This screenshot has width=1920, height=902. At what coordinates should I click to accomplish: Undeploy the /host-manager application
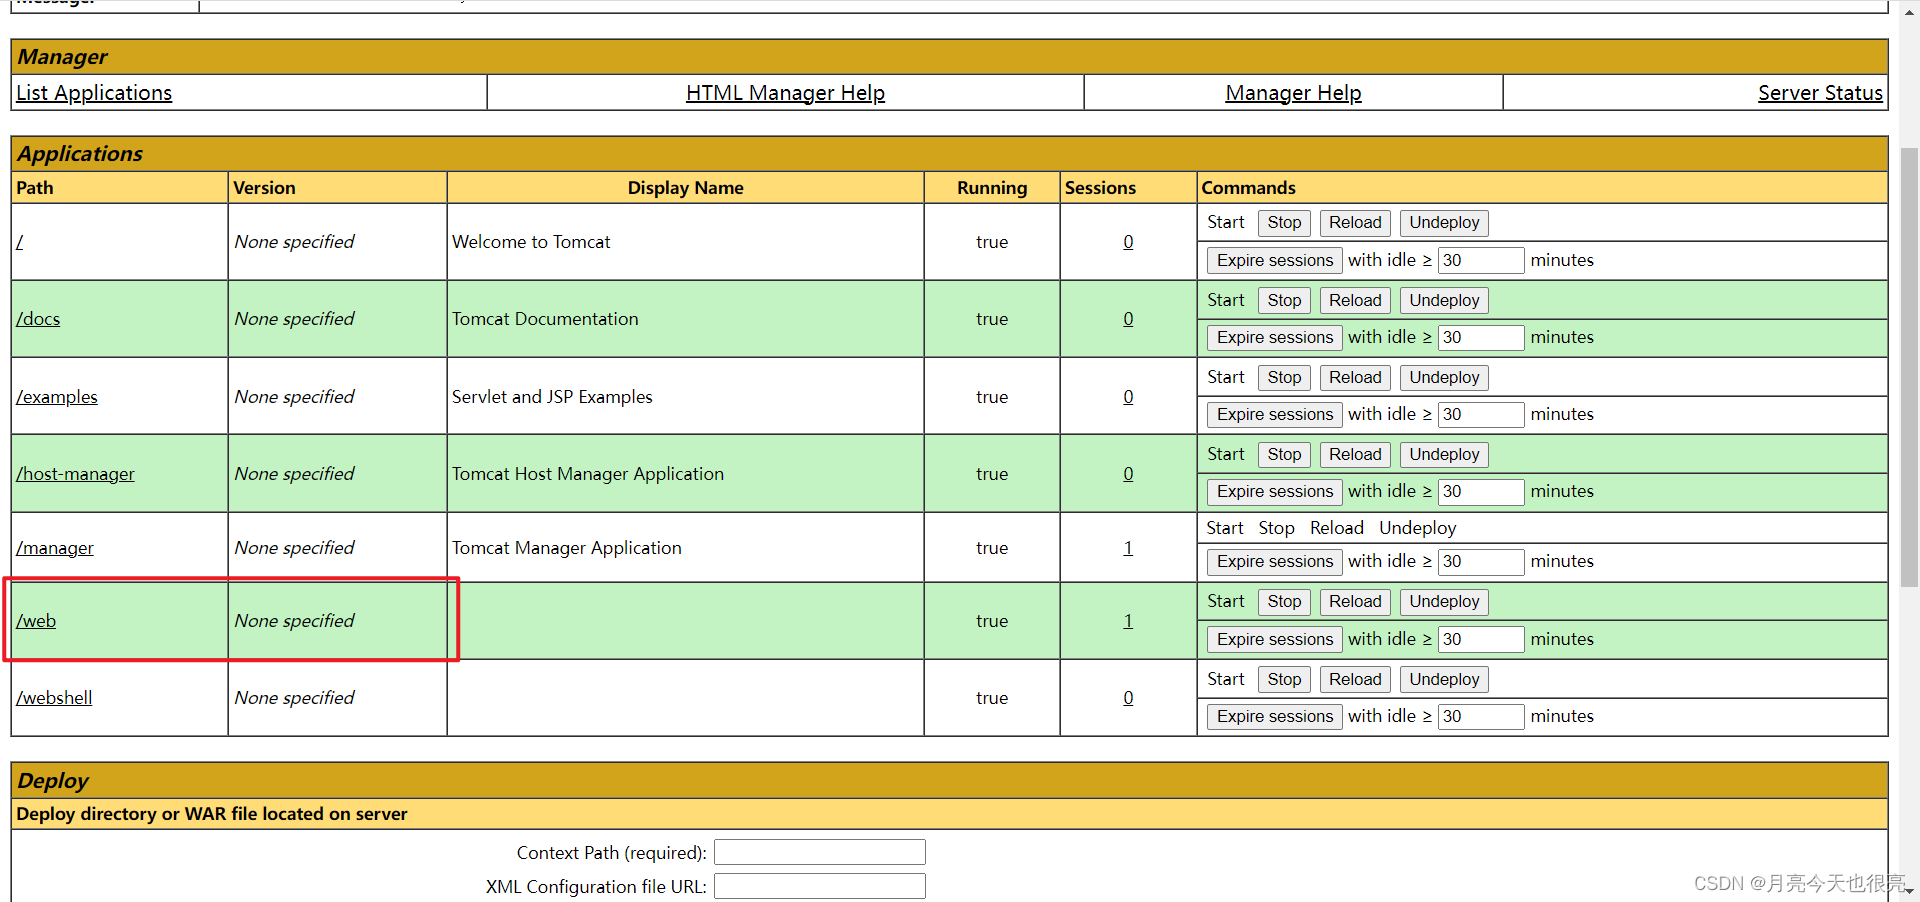[1444, 455]
